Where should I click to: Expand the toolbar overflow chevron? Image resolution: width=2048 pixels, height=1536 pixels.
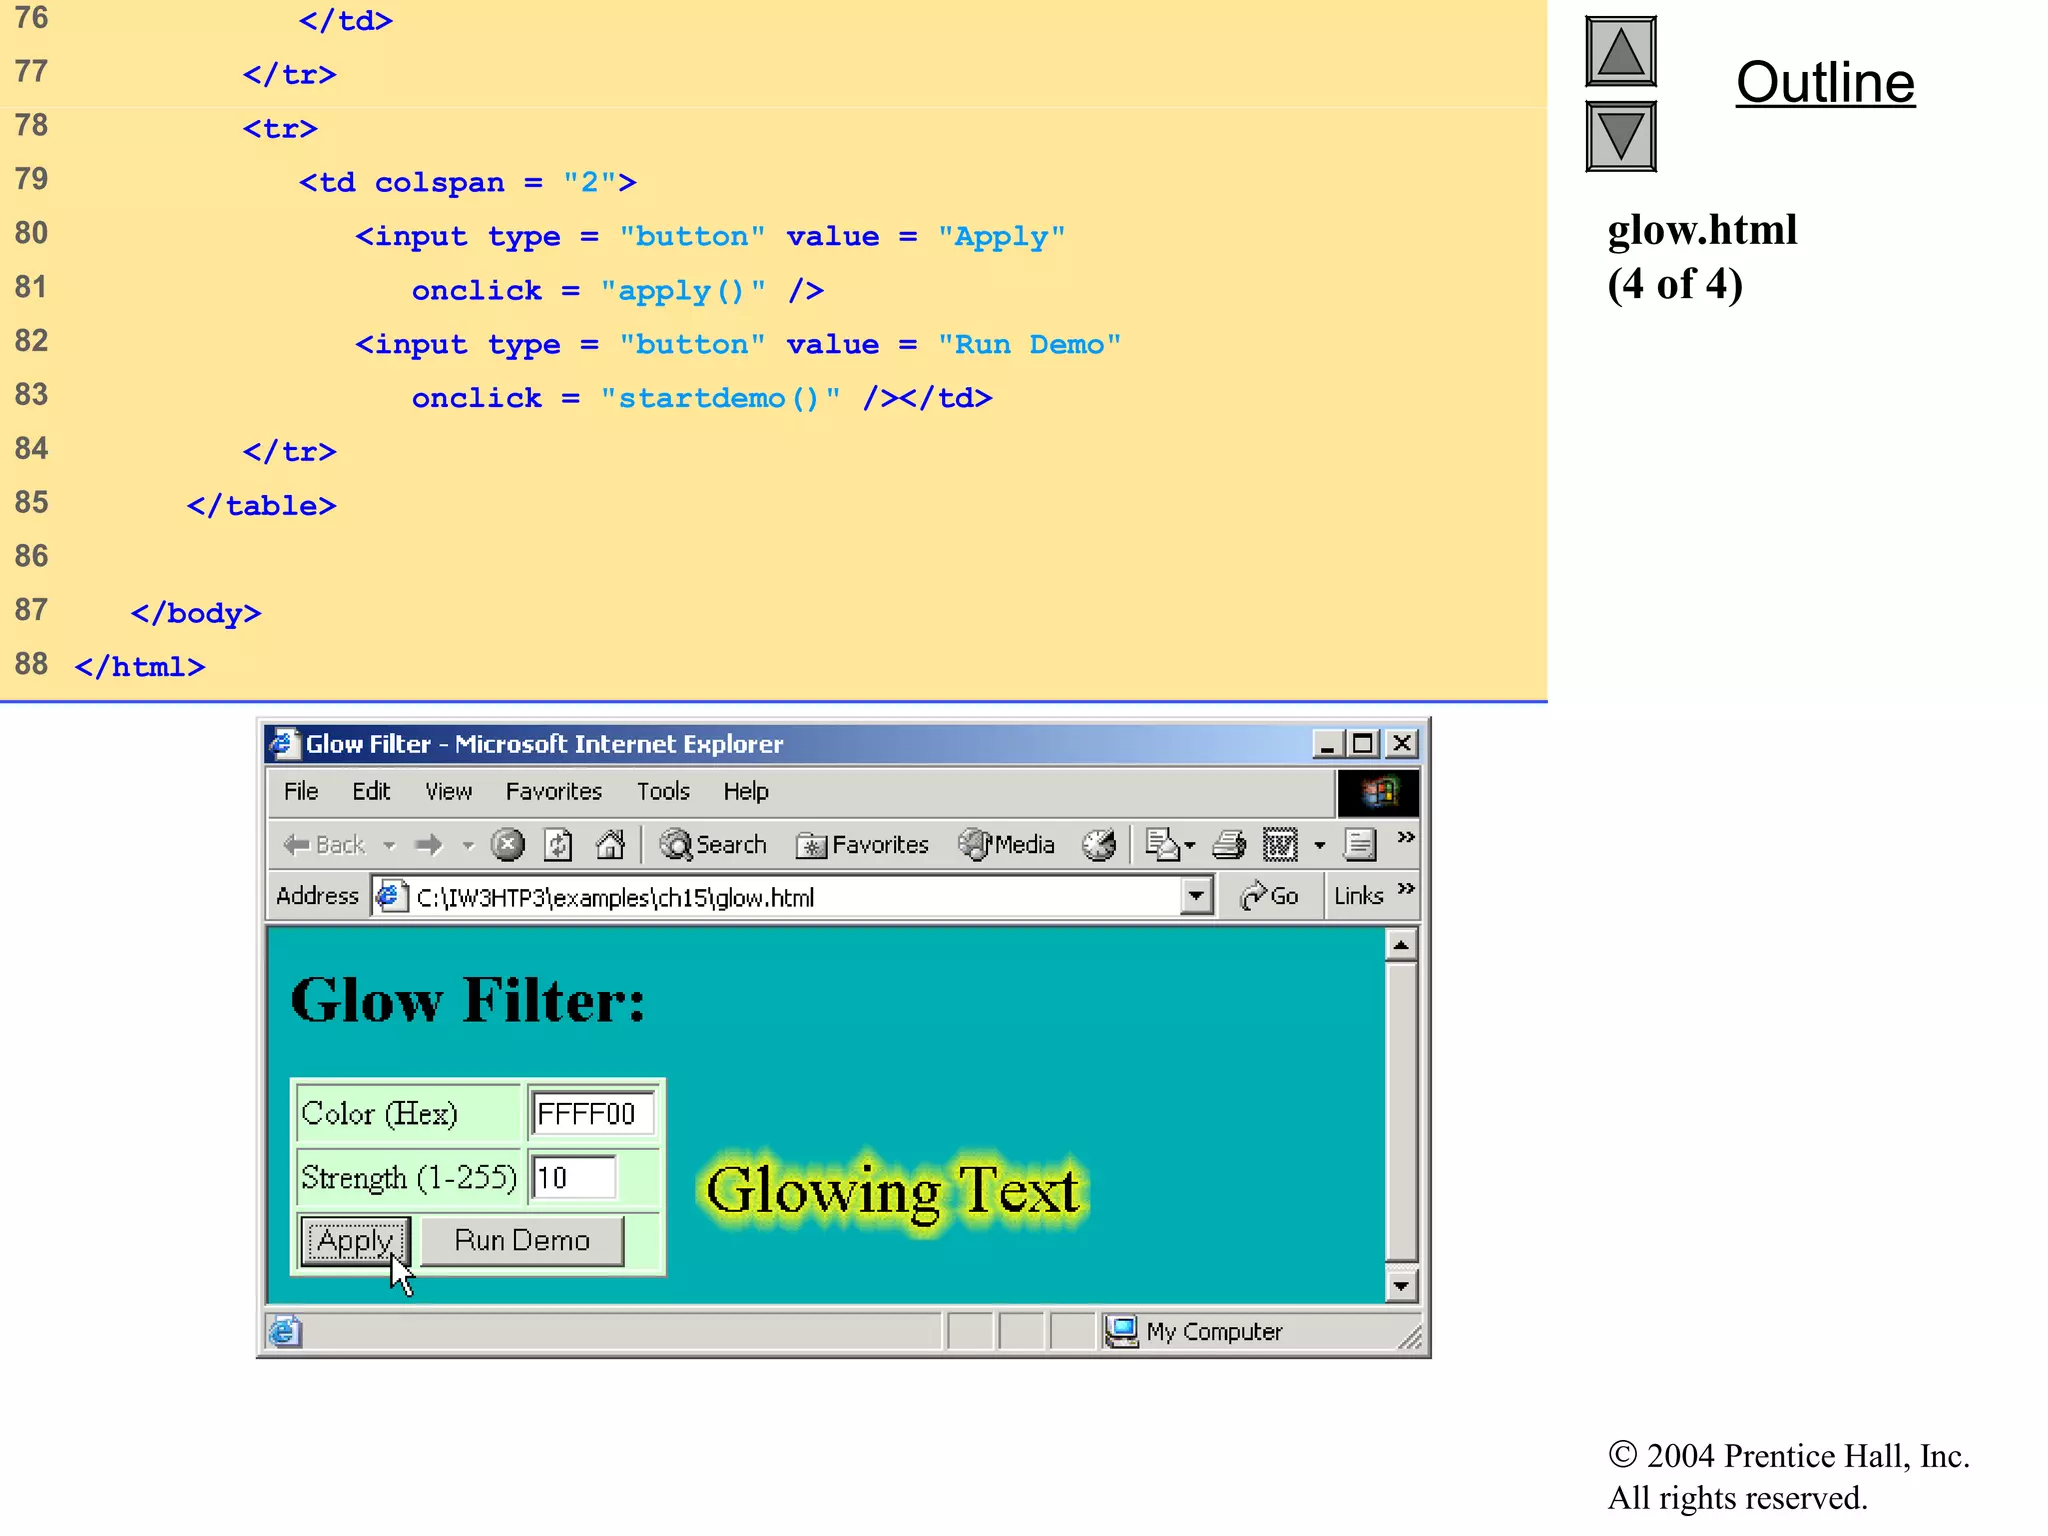click(1406, 836)
